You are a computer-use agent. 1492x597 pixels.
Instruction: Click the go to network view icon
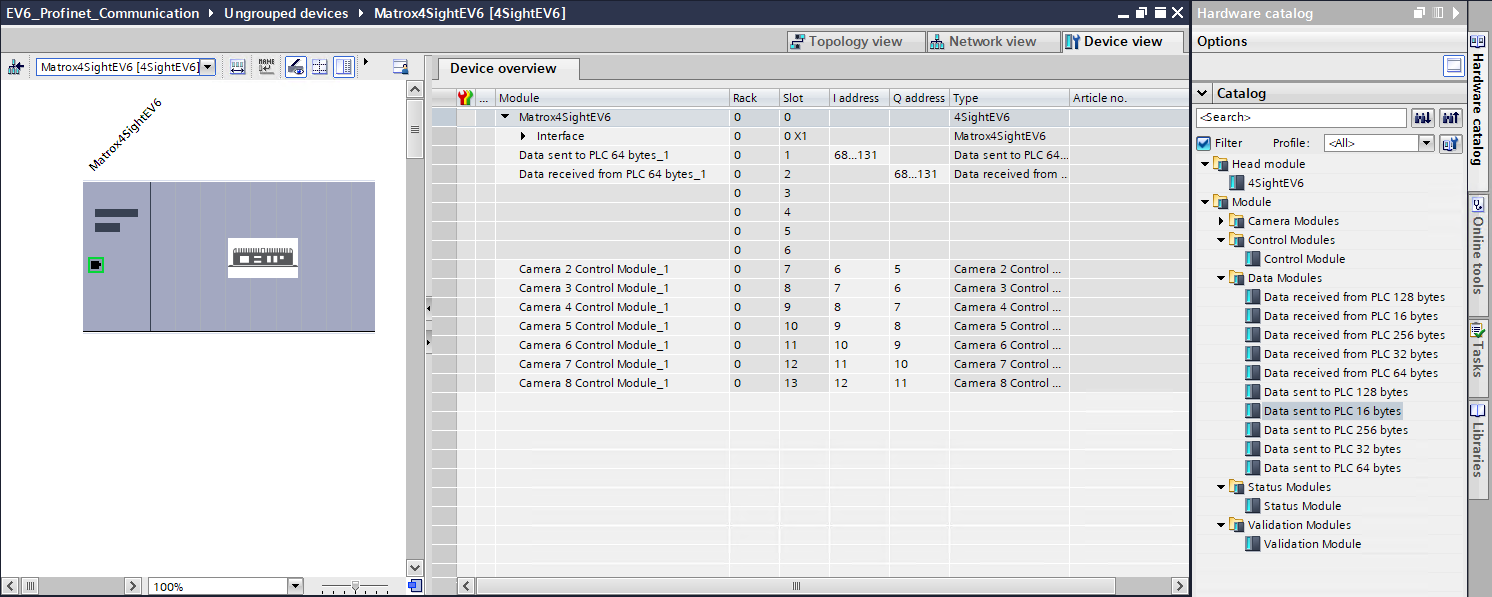(x=16, y=67)
